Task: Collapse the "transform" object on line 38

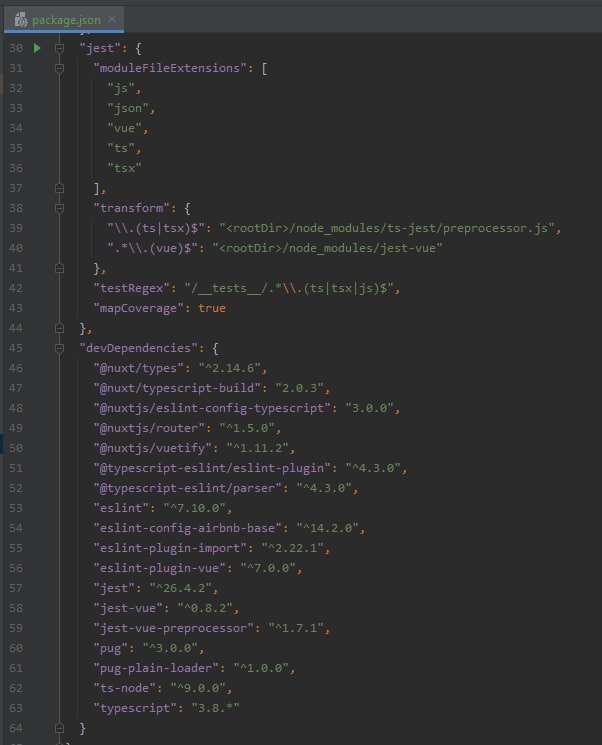Action: point(59,208)
